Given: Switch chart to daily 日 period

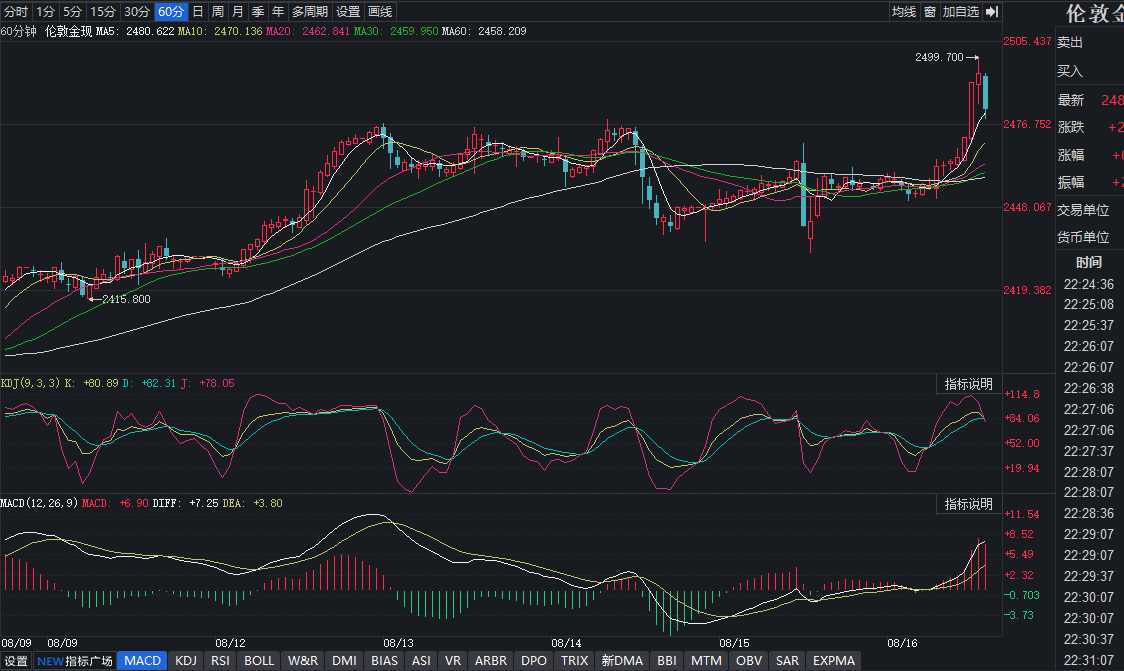Looking at the screenshot, I should point(198,11).
